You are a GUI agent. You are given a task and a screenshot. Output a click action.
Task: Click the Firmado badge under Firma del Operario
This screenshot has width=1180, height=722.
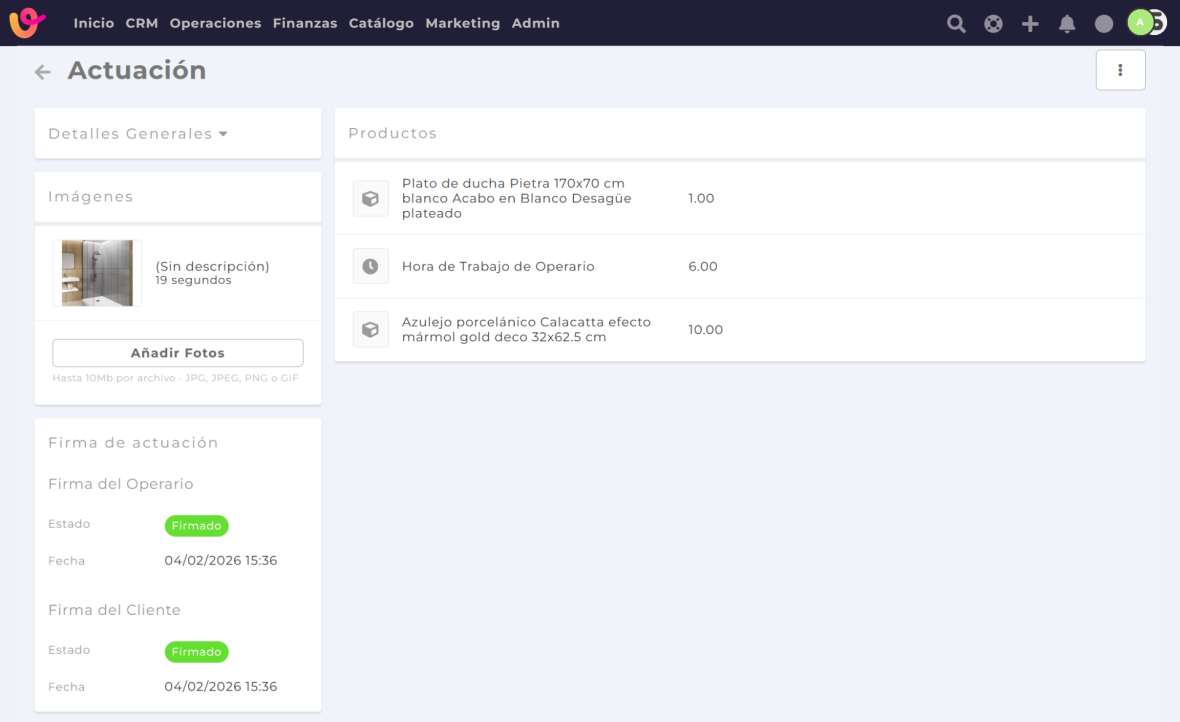point(196,526)
